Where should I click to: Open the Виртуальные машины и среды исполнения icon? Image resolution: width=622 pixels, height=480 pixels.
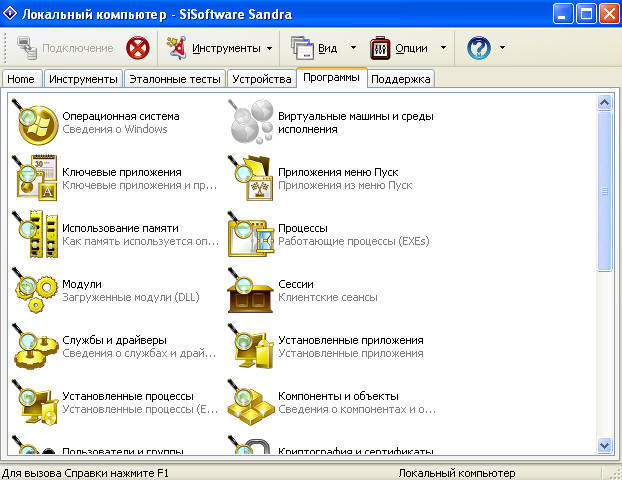251,122
